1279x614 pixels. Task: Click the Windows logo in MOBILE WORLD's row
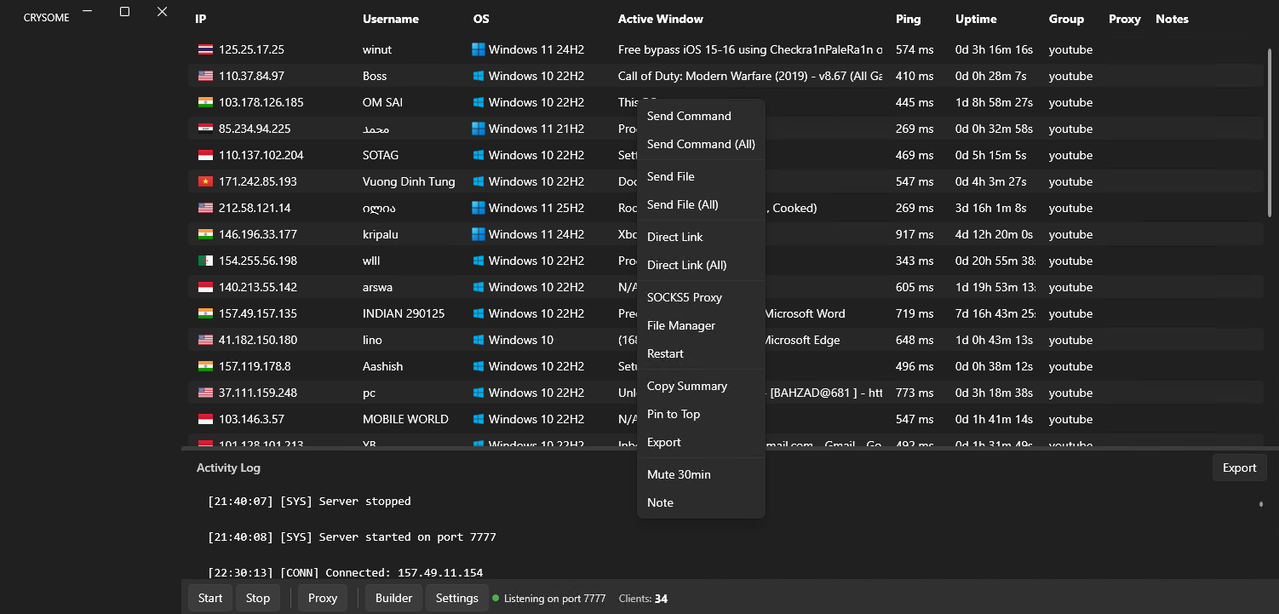point(478,419)
